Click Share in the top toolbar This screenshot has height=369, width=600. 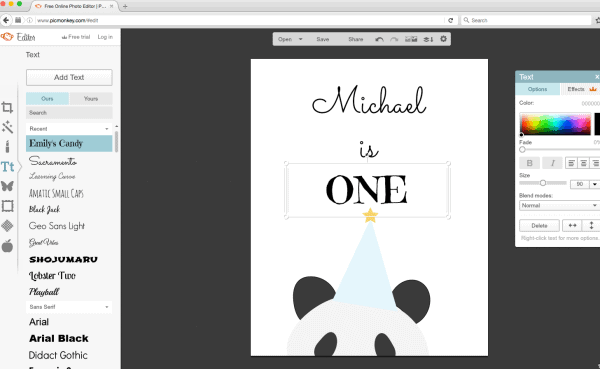[x=355, y=39]
